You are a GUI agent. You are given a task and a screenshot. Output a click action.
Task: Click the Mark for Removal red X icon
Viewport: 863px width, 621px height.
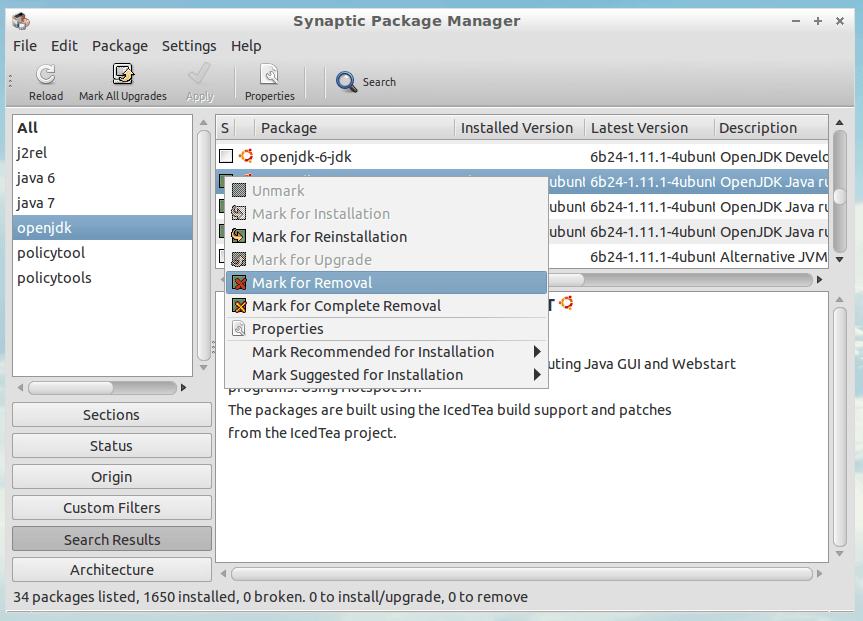coord(239,283)
